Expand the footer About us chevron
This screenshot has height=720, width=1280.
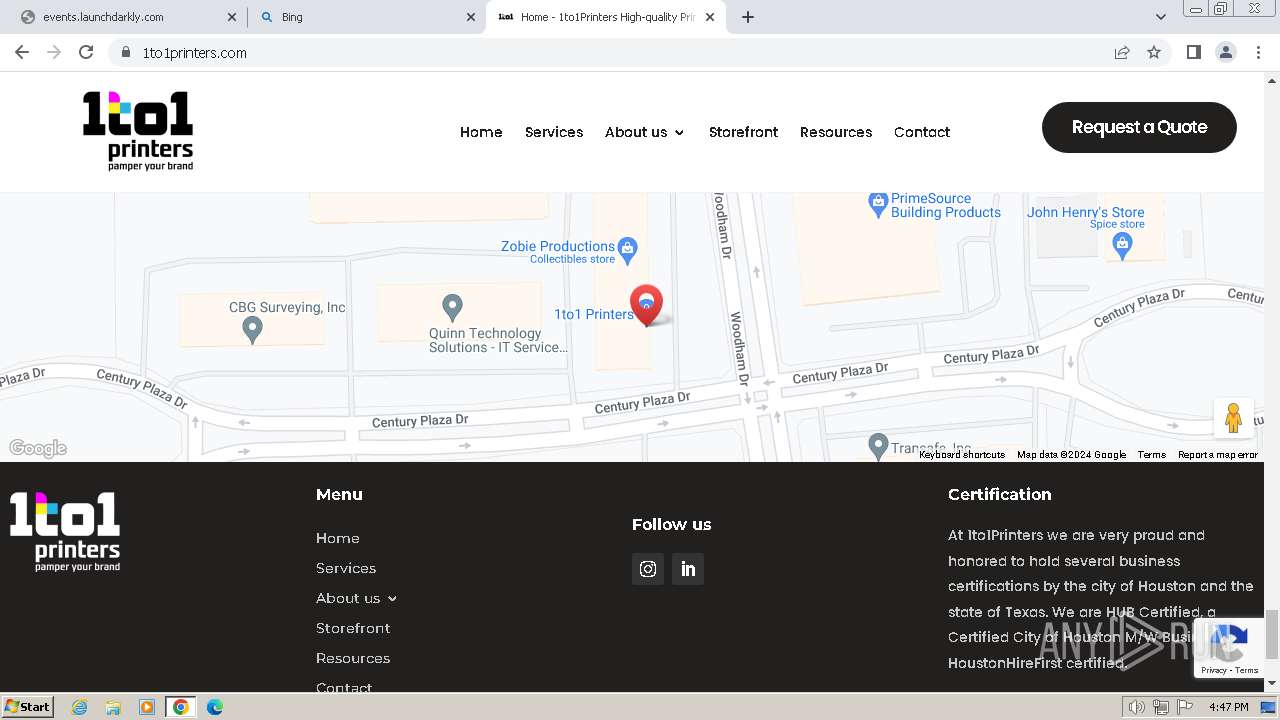392,599
